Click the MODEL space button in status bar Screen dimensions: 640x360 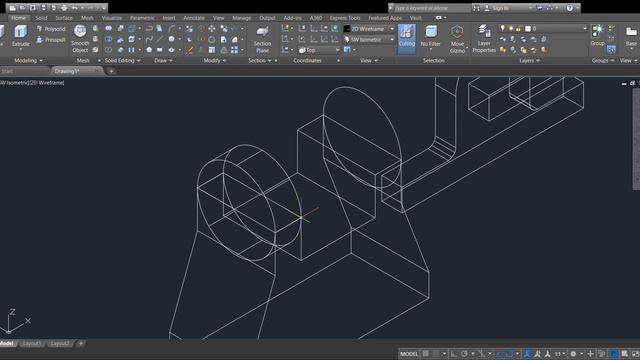tap(409, 353)
